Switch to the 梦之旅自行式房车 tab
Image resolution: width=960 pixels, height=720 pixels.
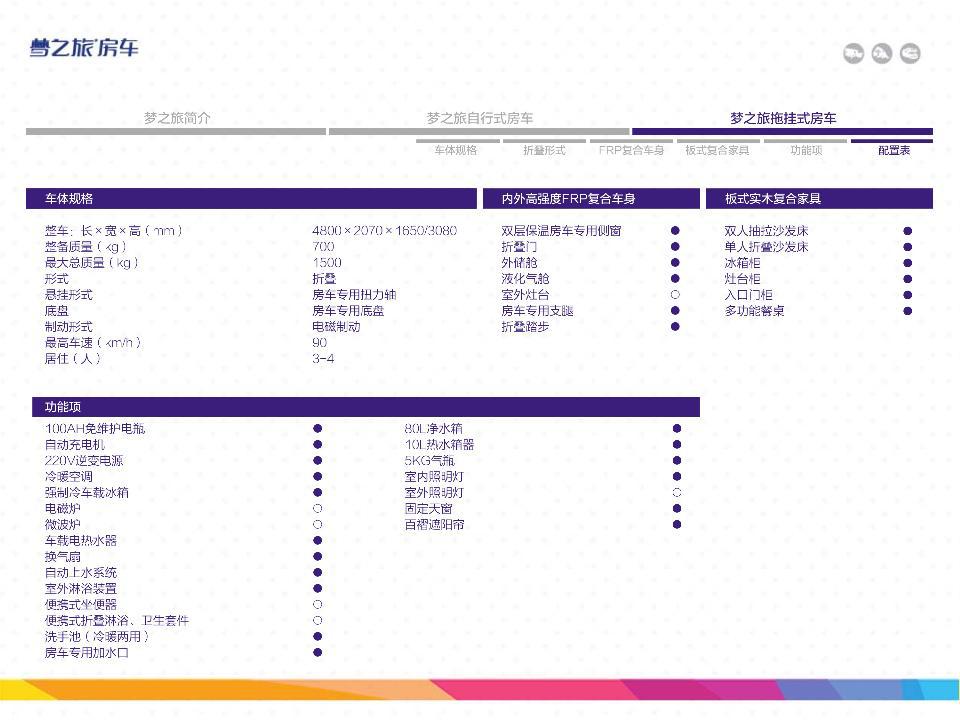point(479,118)
